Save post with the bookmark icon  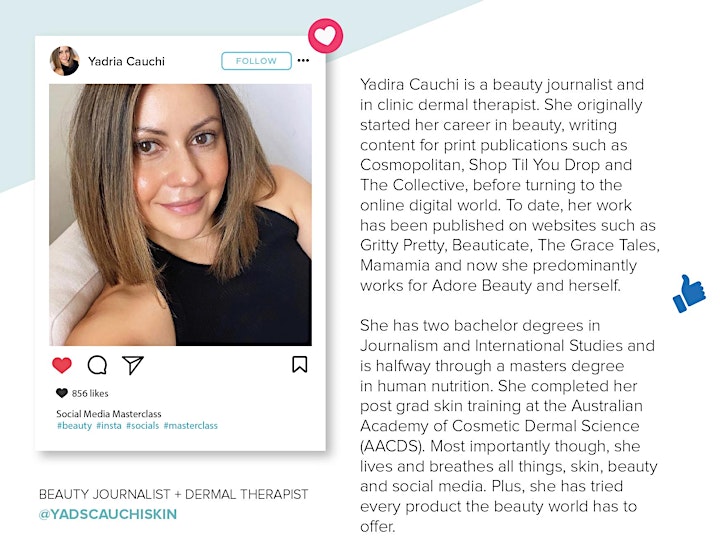tap(300, 364)
